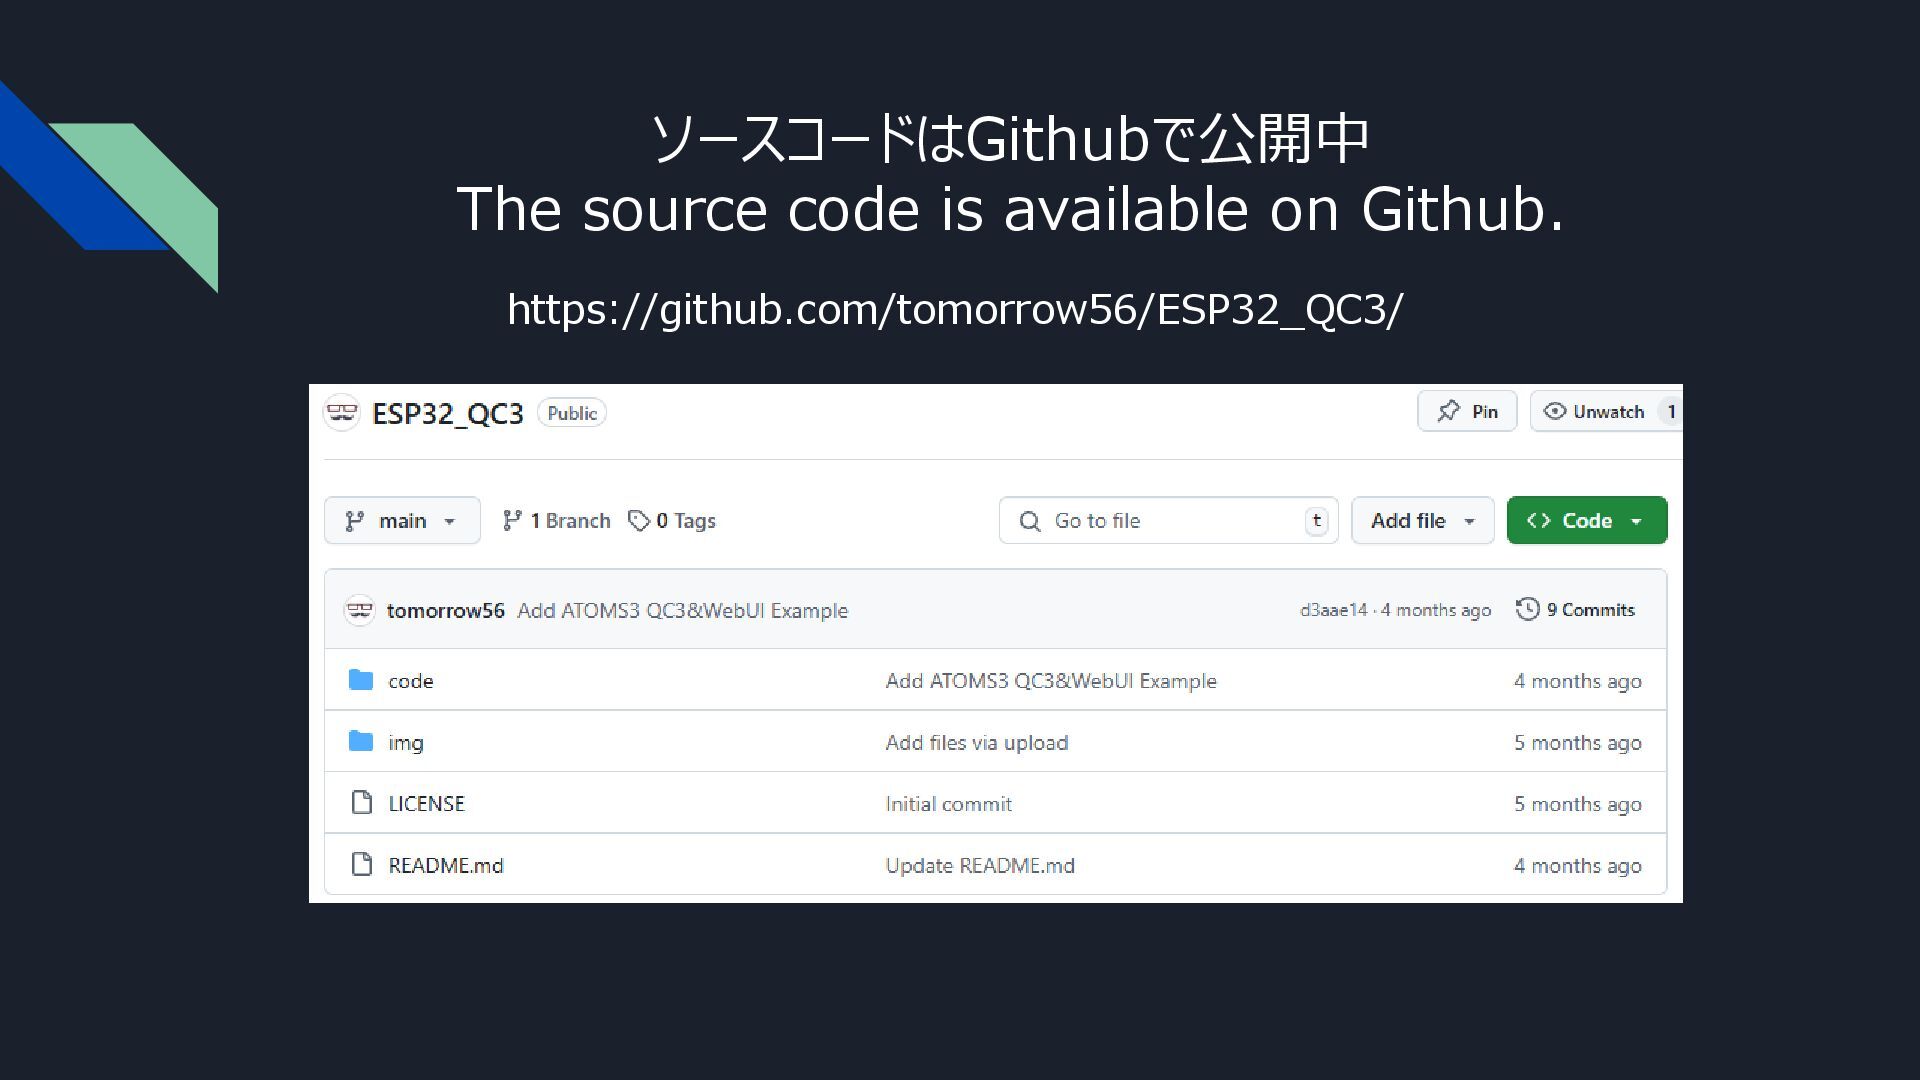Open the green Code dropdown
1920x1080 pixels.
1586,520
